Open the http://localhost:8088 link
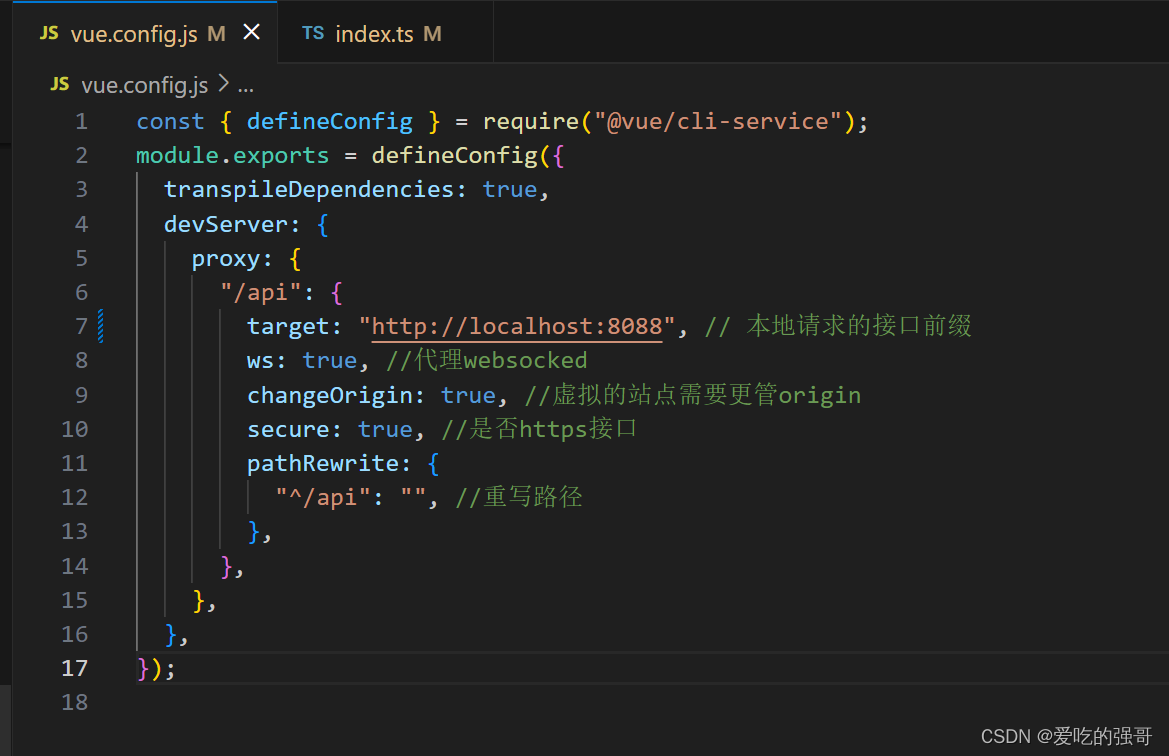The height and width of the screenshot is (756, 1169). [516, 326]
